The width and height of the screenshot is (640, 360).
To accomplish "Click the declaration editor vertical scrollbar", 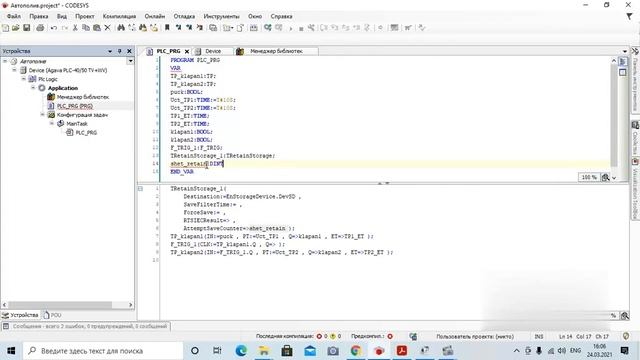I will pos(613,115).
